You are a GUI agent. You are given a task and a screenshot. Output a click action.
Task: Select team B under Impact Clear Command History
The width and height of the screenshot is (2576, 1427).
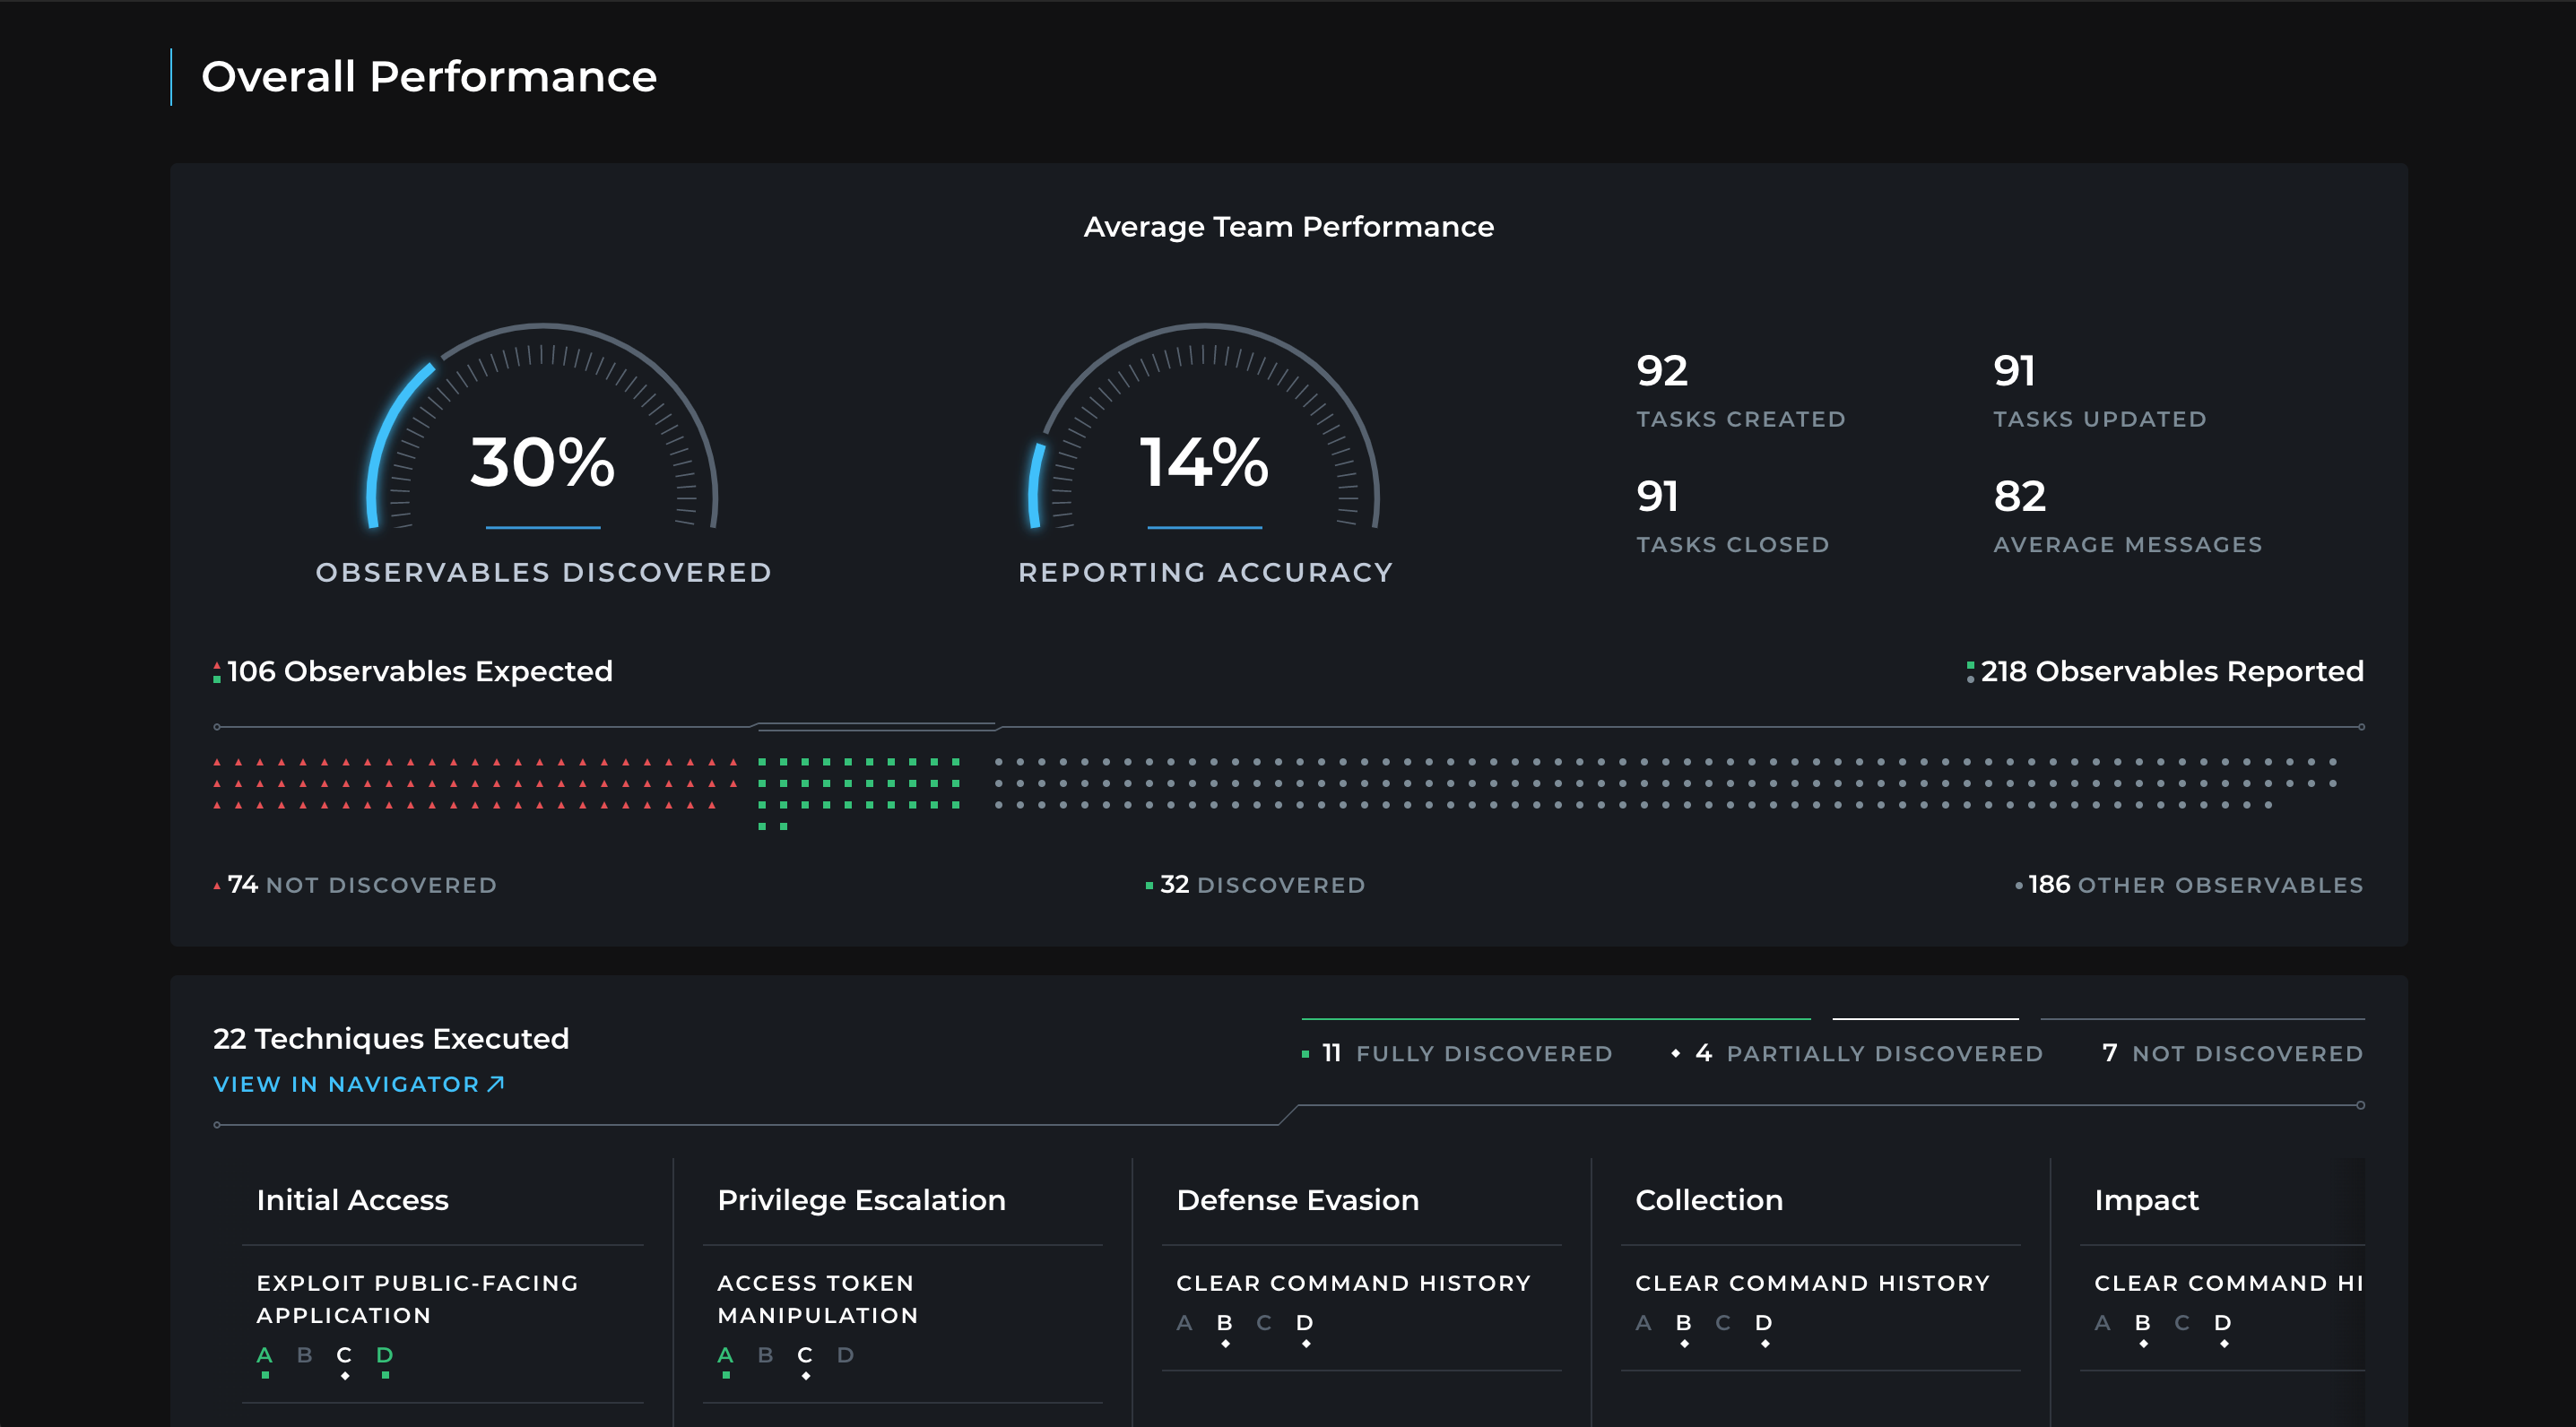tap(2142, 1323)
